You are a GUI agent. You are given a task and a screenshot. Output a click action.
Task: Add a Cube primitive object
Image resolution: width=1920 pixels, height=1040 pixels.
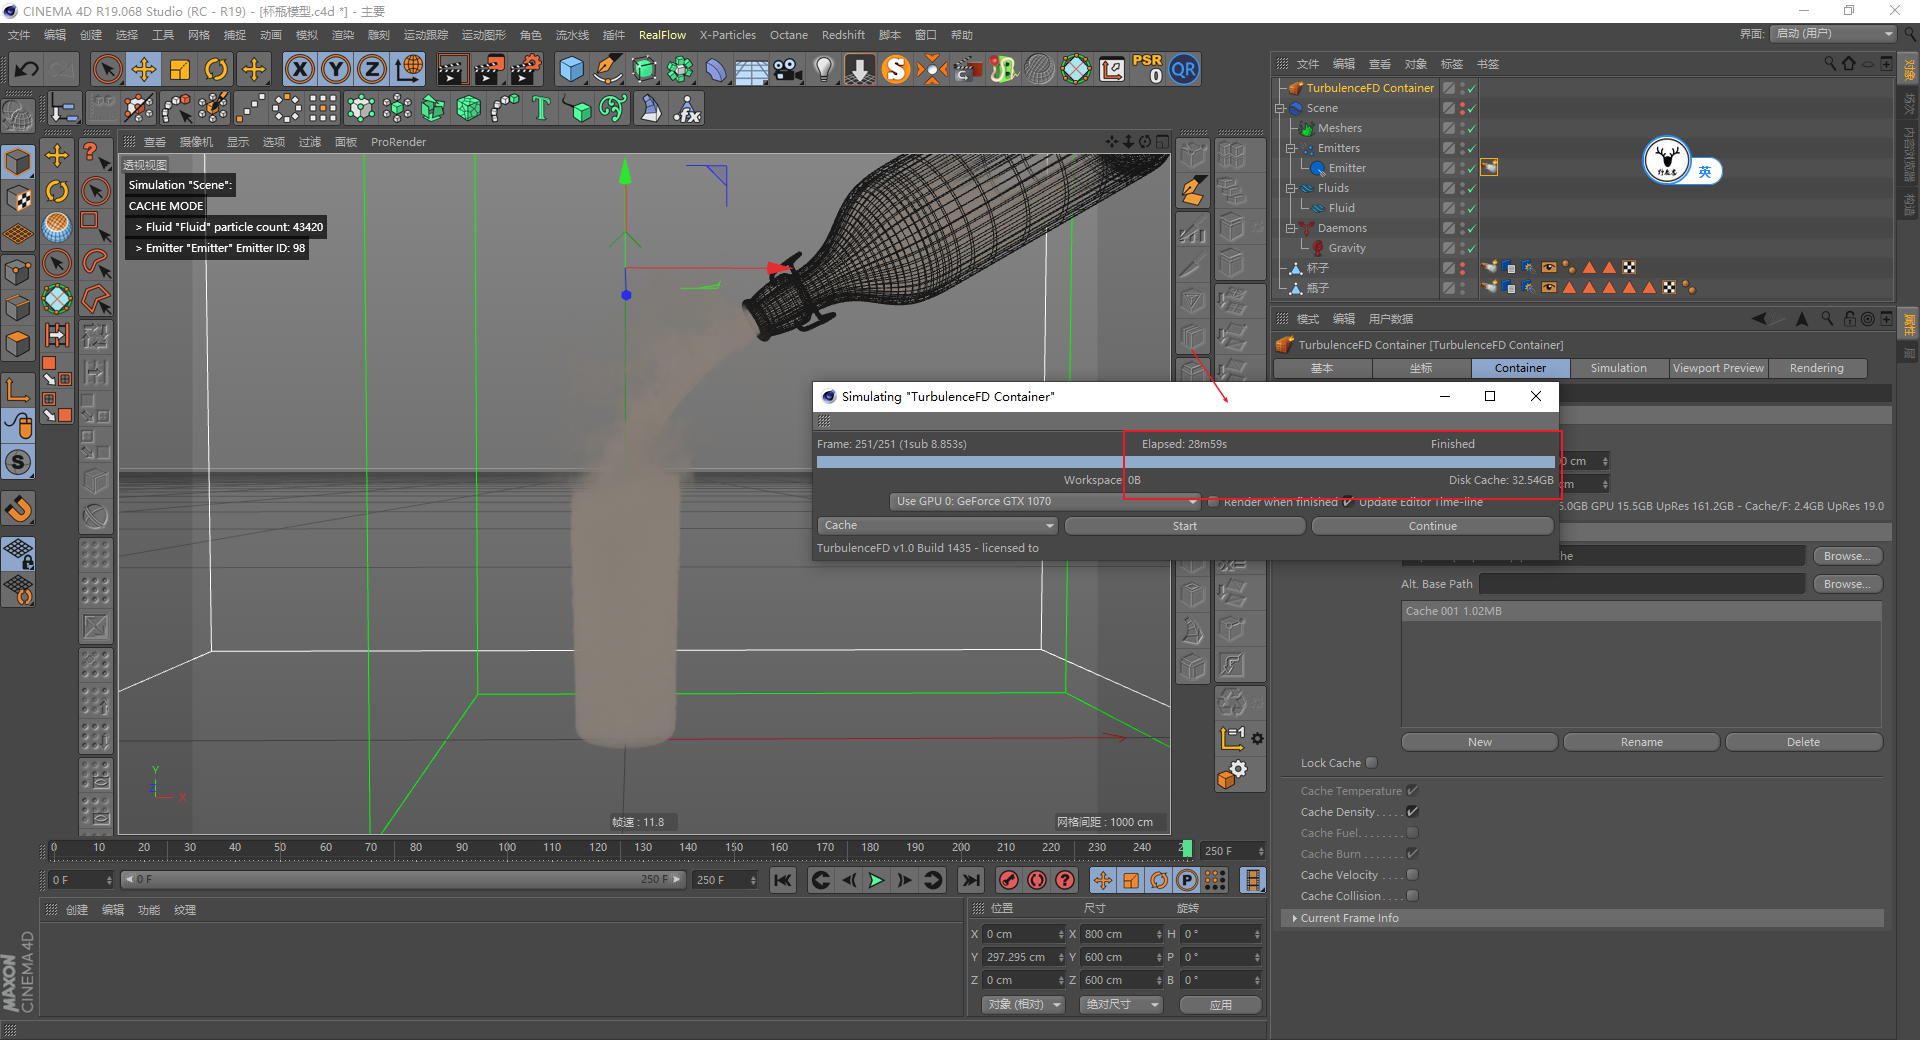[x=571, y=70]
